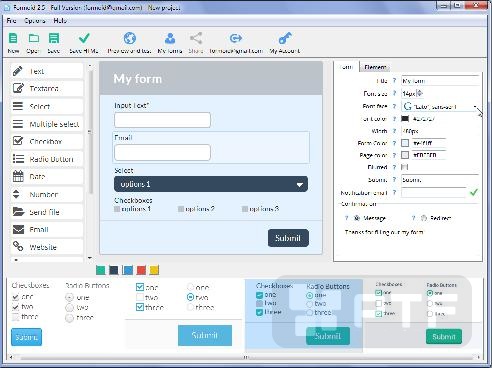Screen dimensions: 492x368
Task: Click the New form toolbar icon
Action: [13, 38]
